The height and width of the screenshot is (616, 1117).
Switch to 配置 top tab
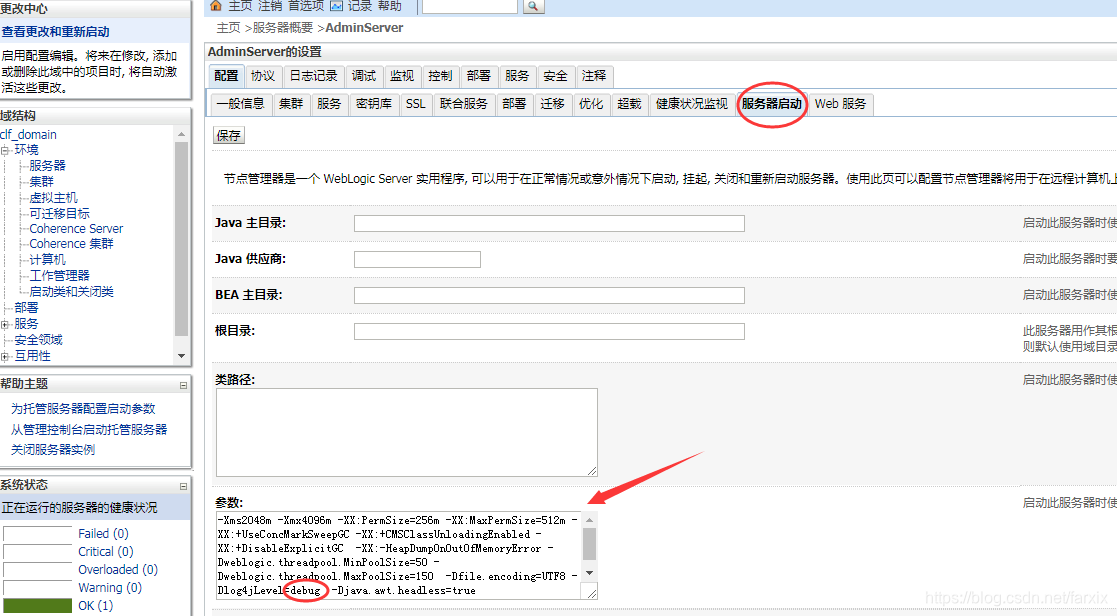(227, 75)
